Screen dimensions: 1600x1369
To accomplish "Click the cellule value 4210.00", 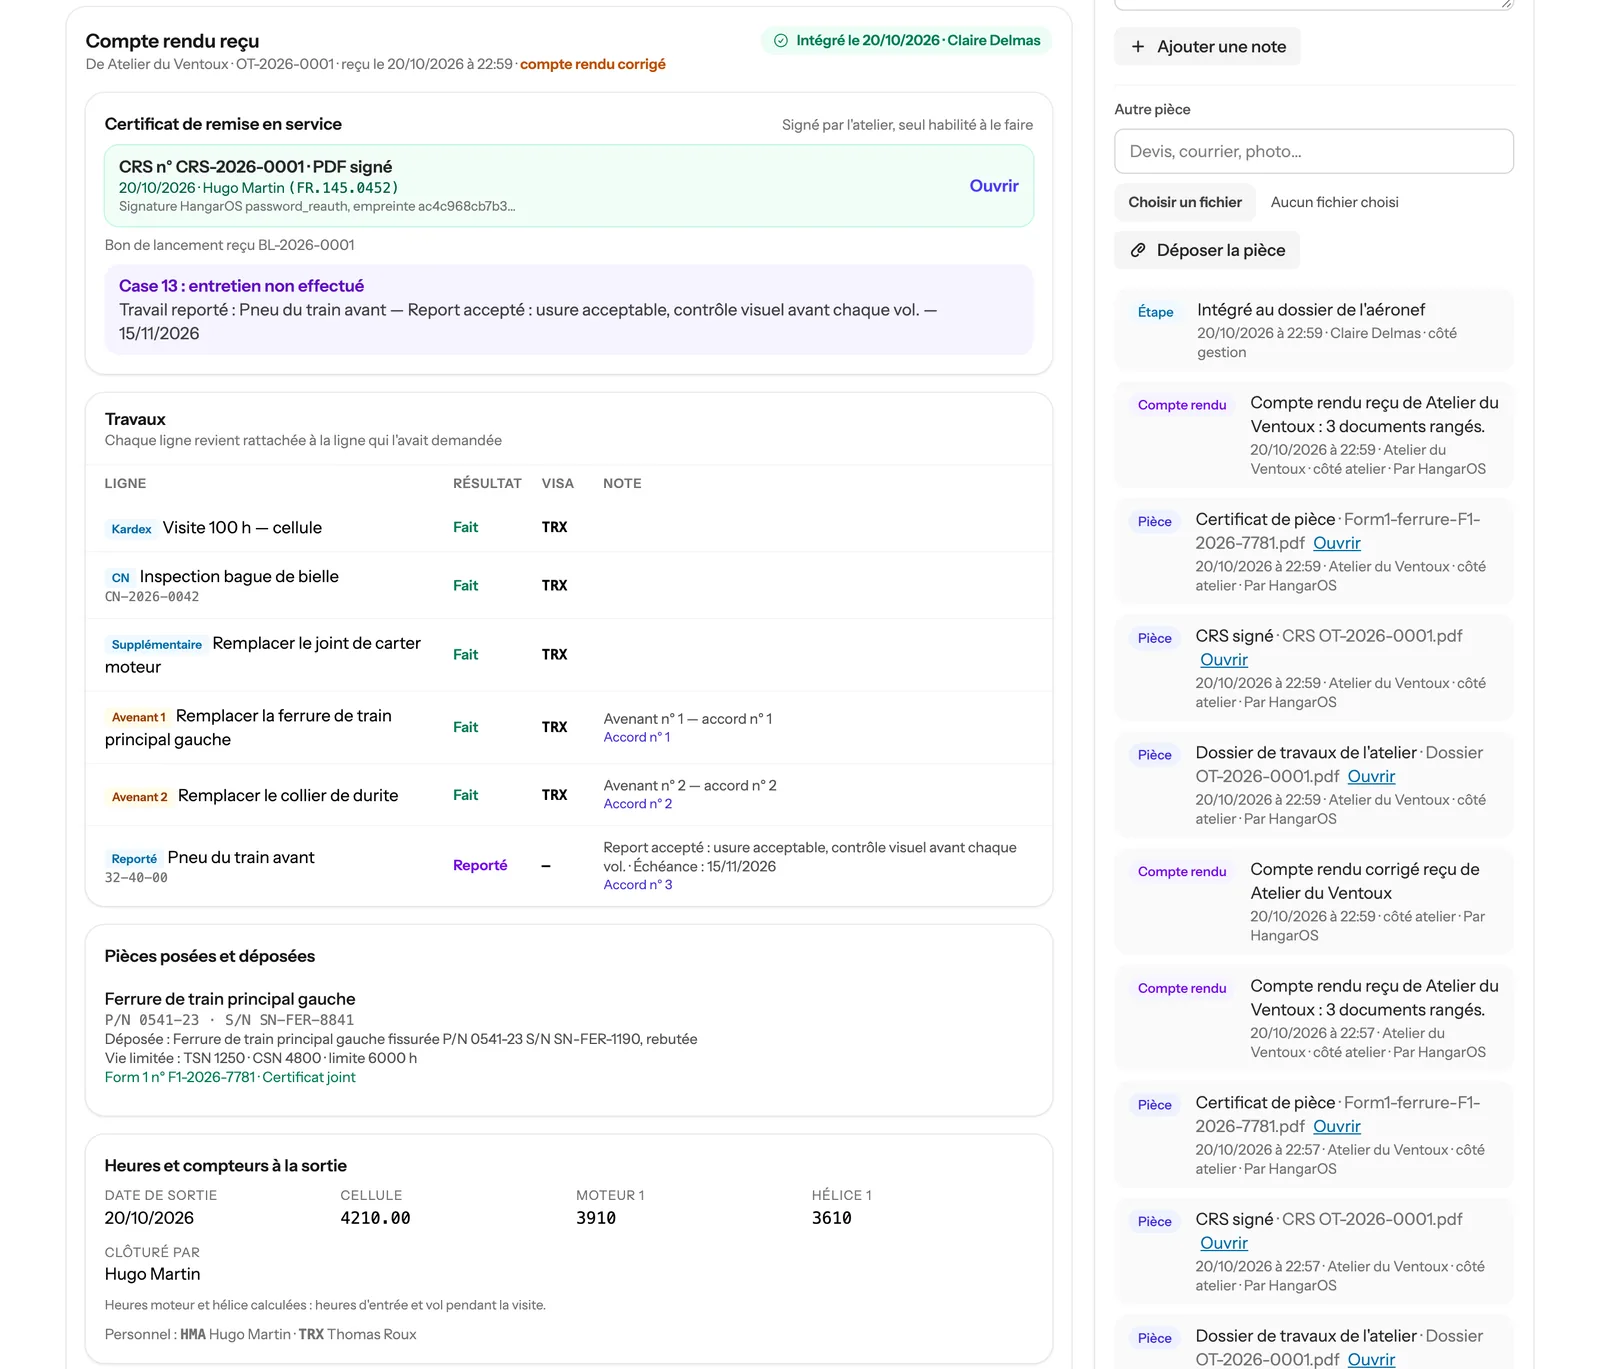I will click(x=375, y=1218).
